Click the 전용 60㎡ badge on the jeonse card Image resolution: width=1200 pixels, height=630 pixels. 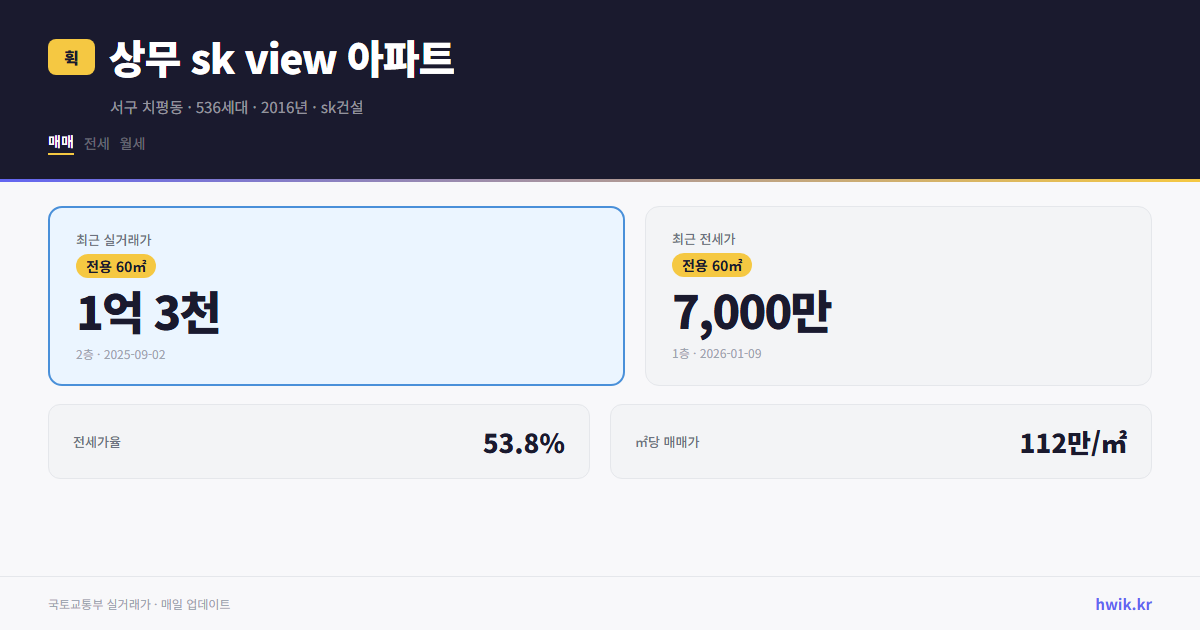click(712, 265)
